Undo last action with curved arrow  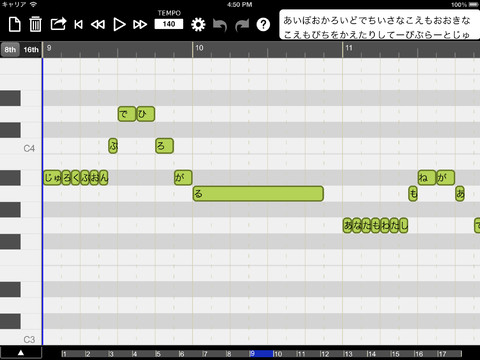[220, 25]
